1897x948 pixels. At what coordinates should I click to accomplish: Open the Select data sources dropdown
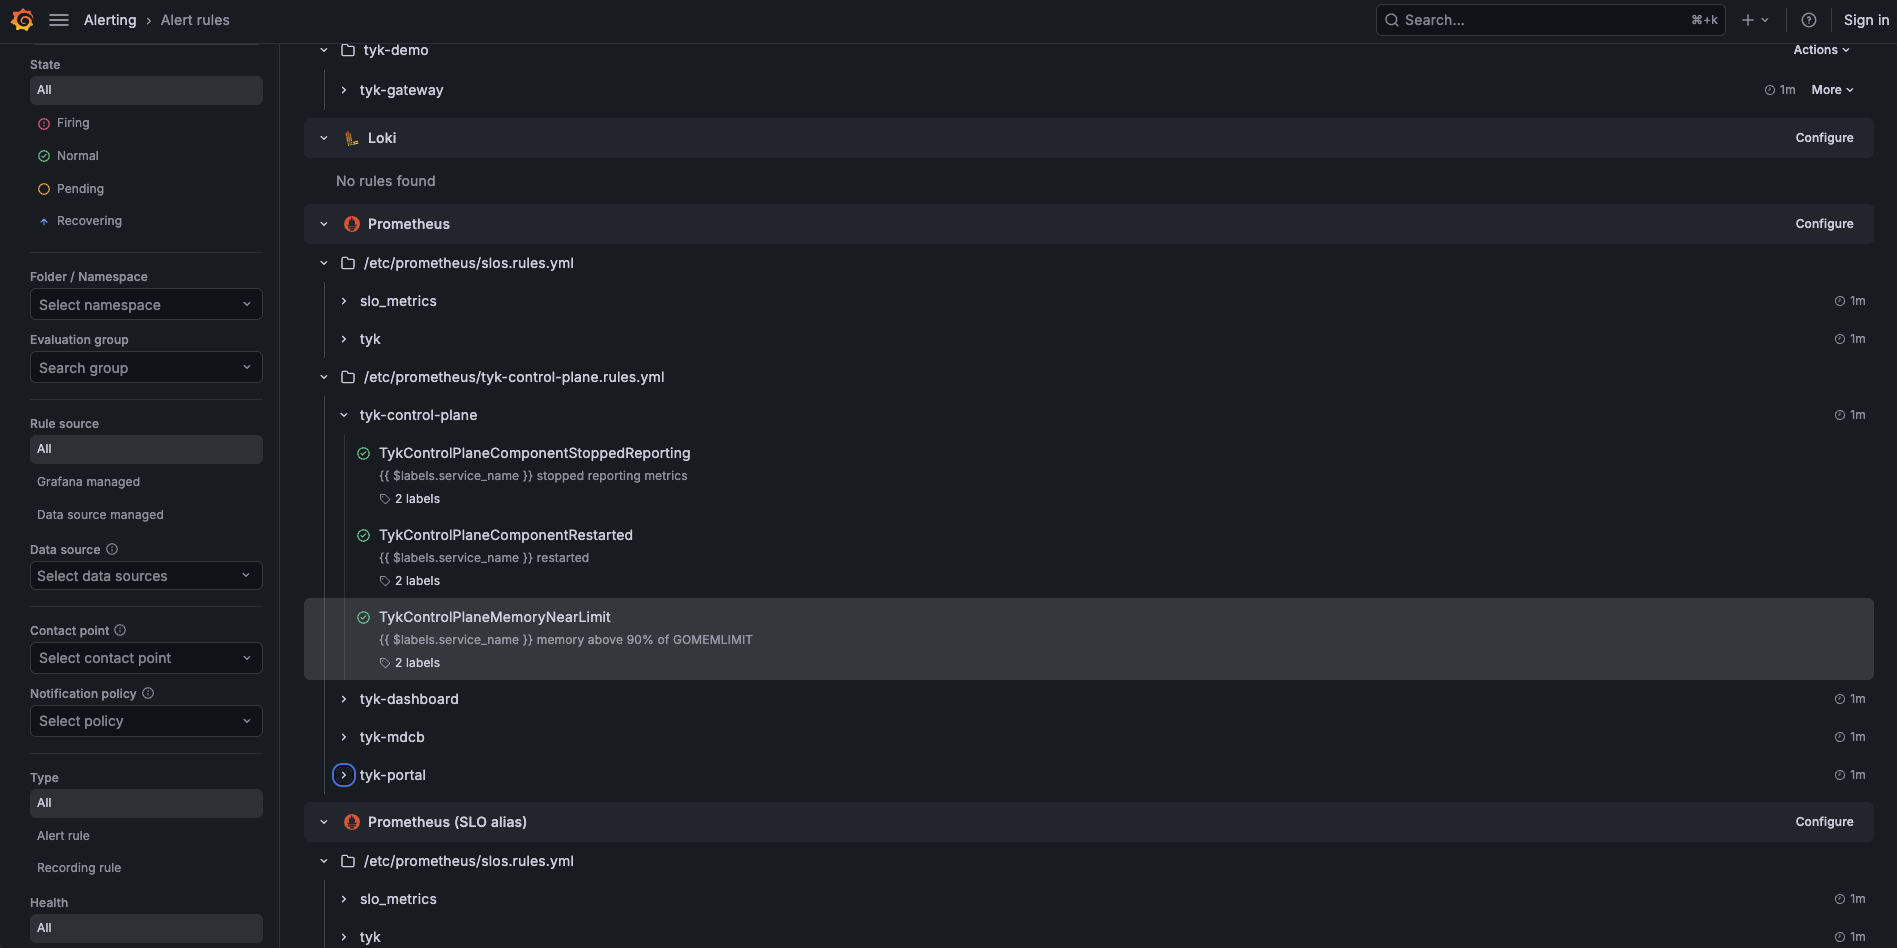coord(146,576)
